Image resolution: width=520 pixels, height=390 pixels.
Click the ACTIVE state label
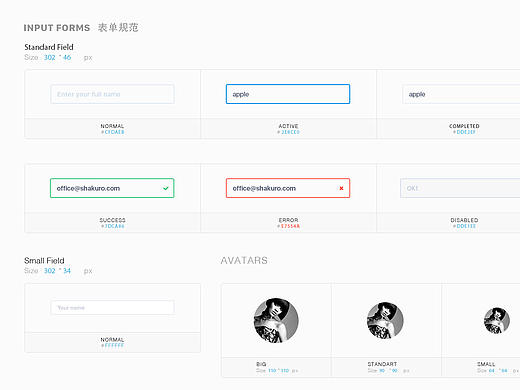pos(288,126)
